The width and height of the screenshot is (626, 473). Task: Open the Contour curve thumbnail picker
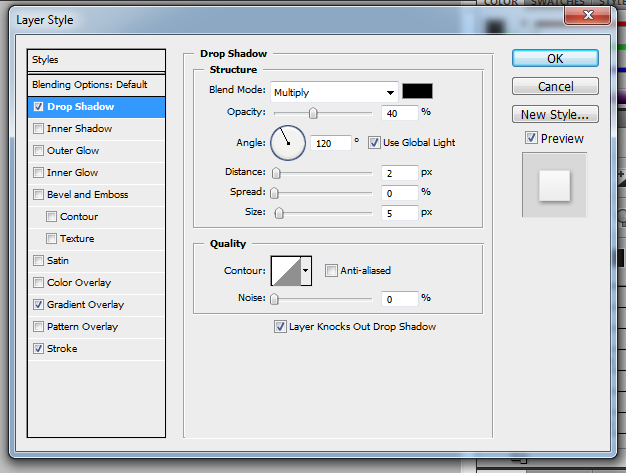coord(286,271)
